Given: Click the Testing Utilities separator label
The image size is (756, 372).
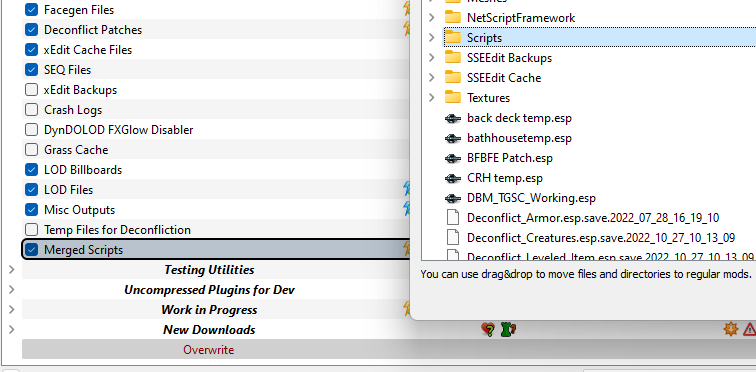Looking at the screenshot, I should [209, 270].
